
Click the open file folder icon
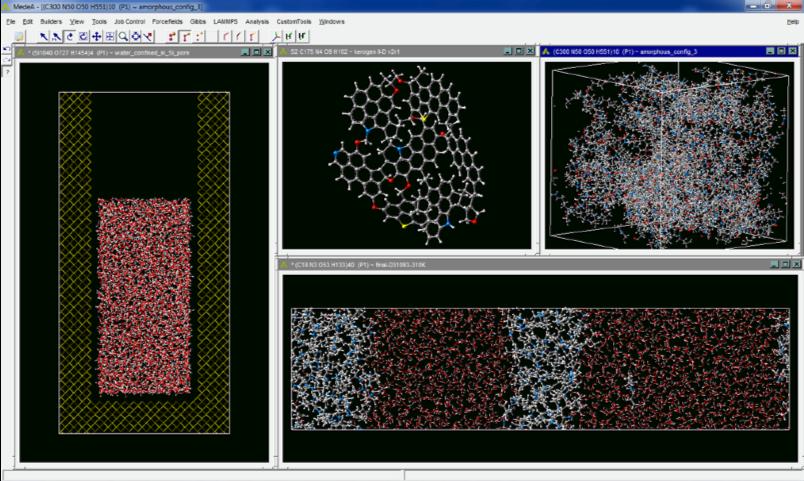pos(19,36)
